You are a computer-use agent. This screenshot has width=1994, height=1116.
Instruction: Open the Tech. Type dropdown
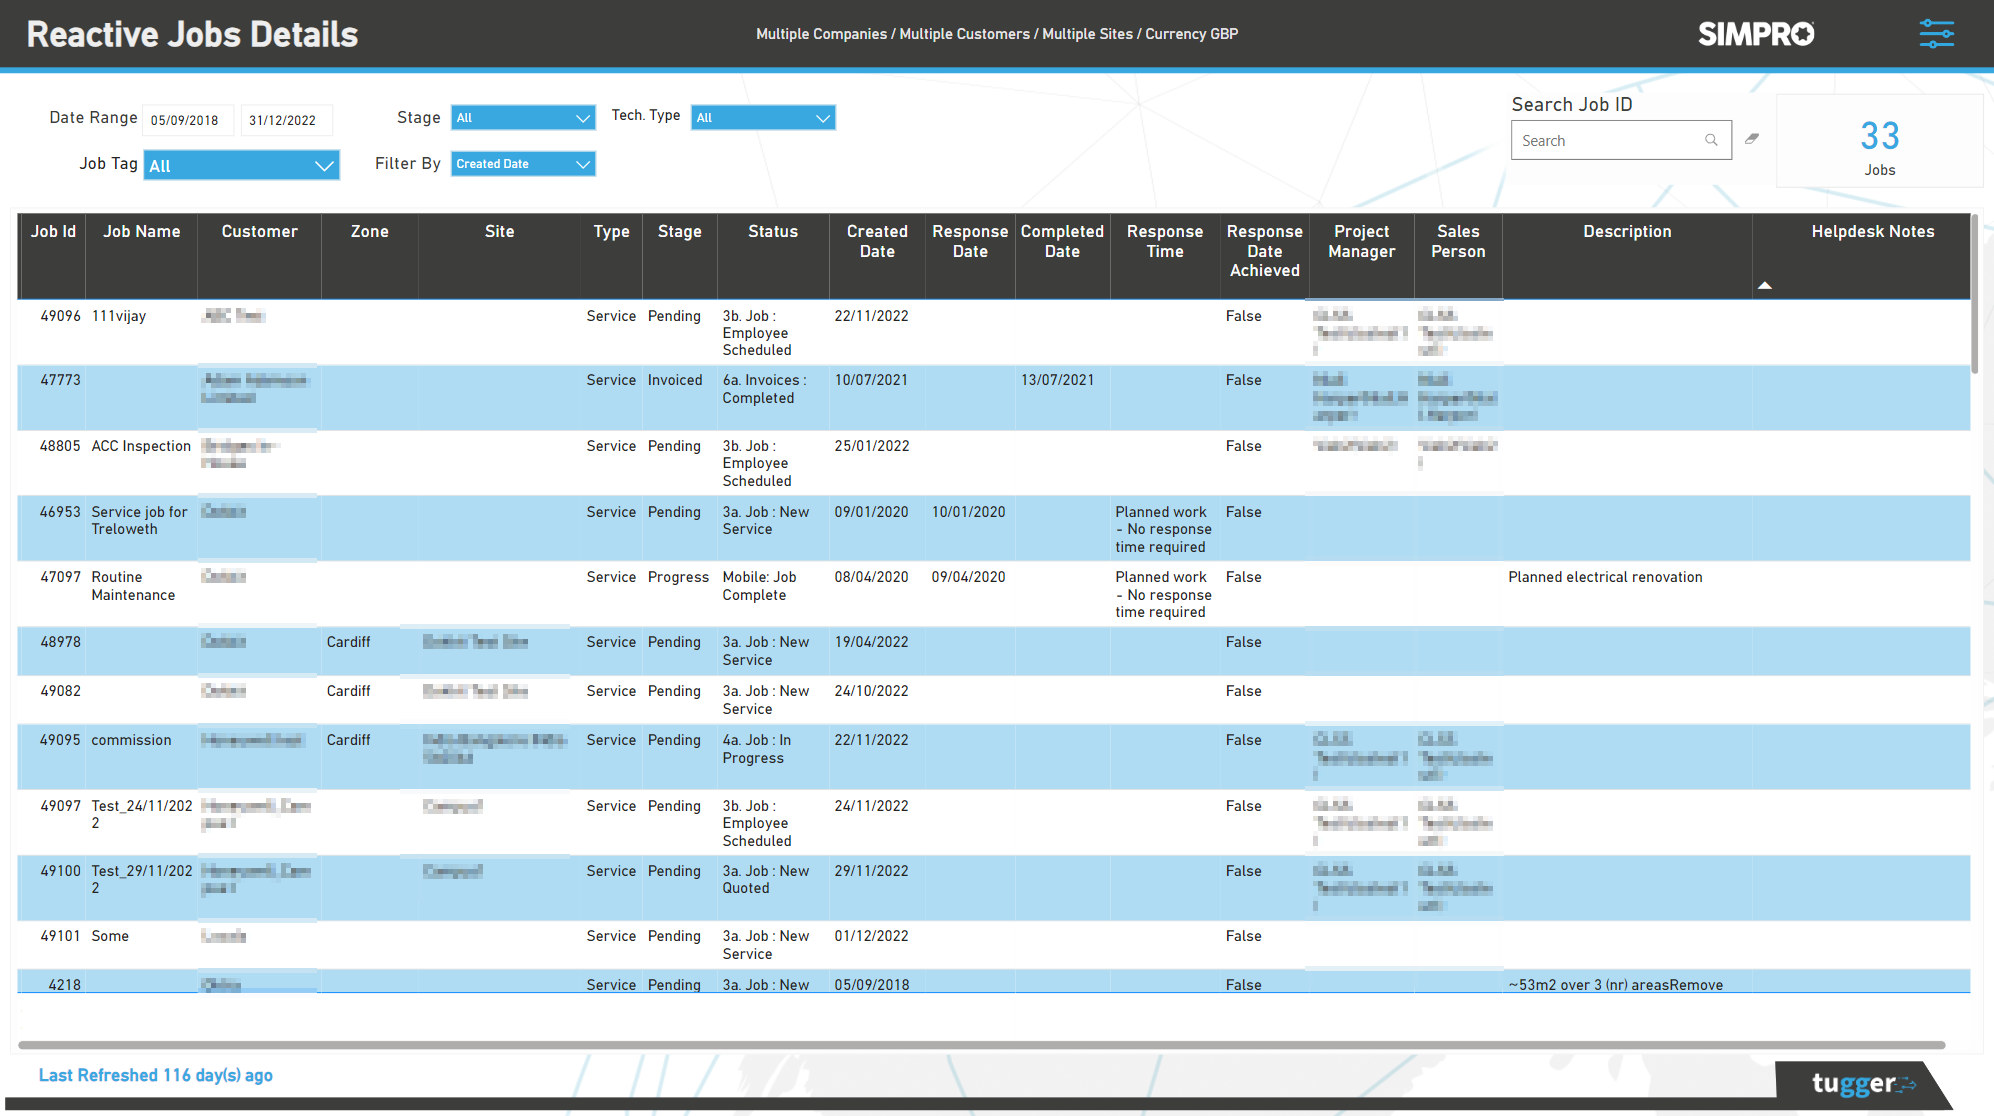pyautogui.click(x=763, y=117)
